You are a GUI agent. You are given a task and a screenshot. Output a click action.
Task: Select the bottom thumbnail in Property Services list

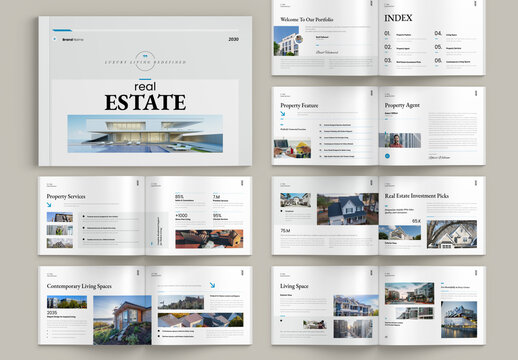tap(60, 243)
